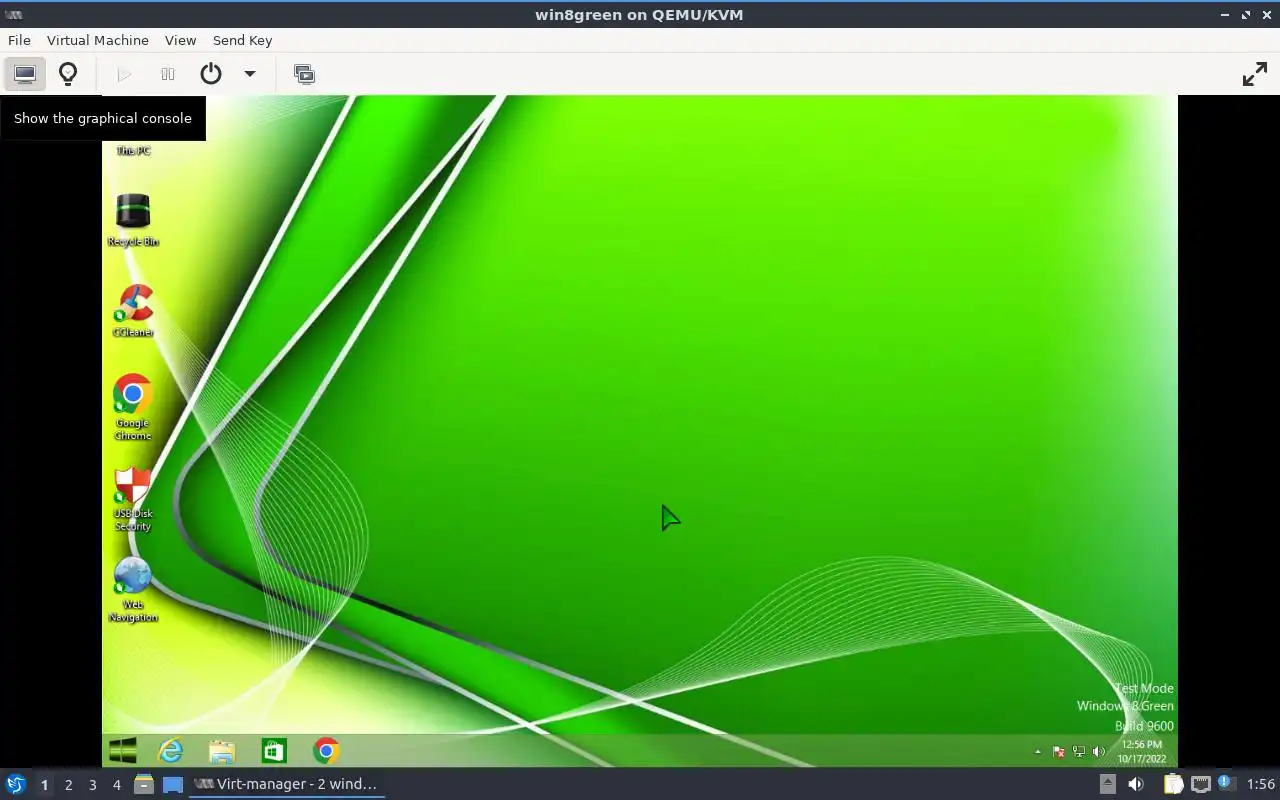This screenshot has width=1280, height=800.
Task: Open the Windows Start button in guest
Action: [123, 751]
